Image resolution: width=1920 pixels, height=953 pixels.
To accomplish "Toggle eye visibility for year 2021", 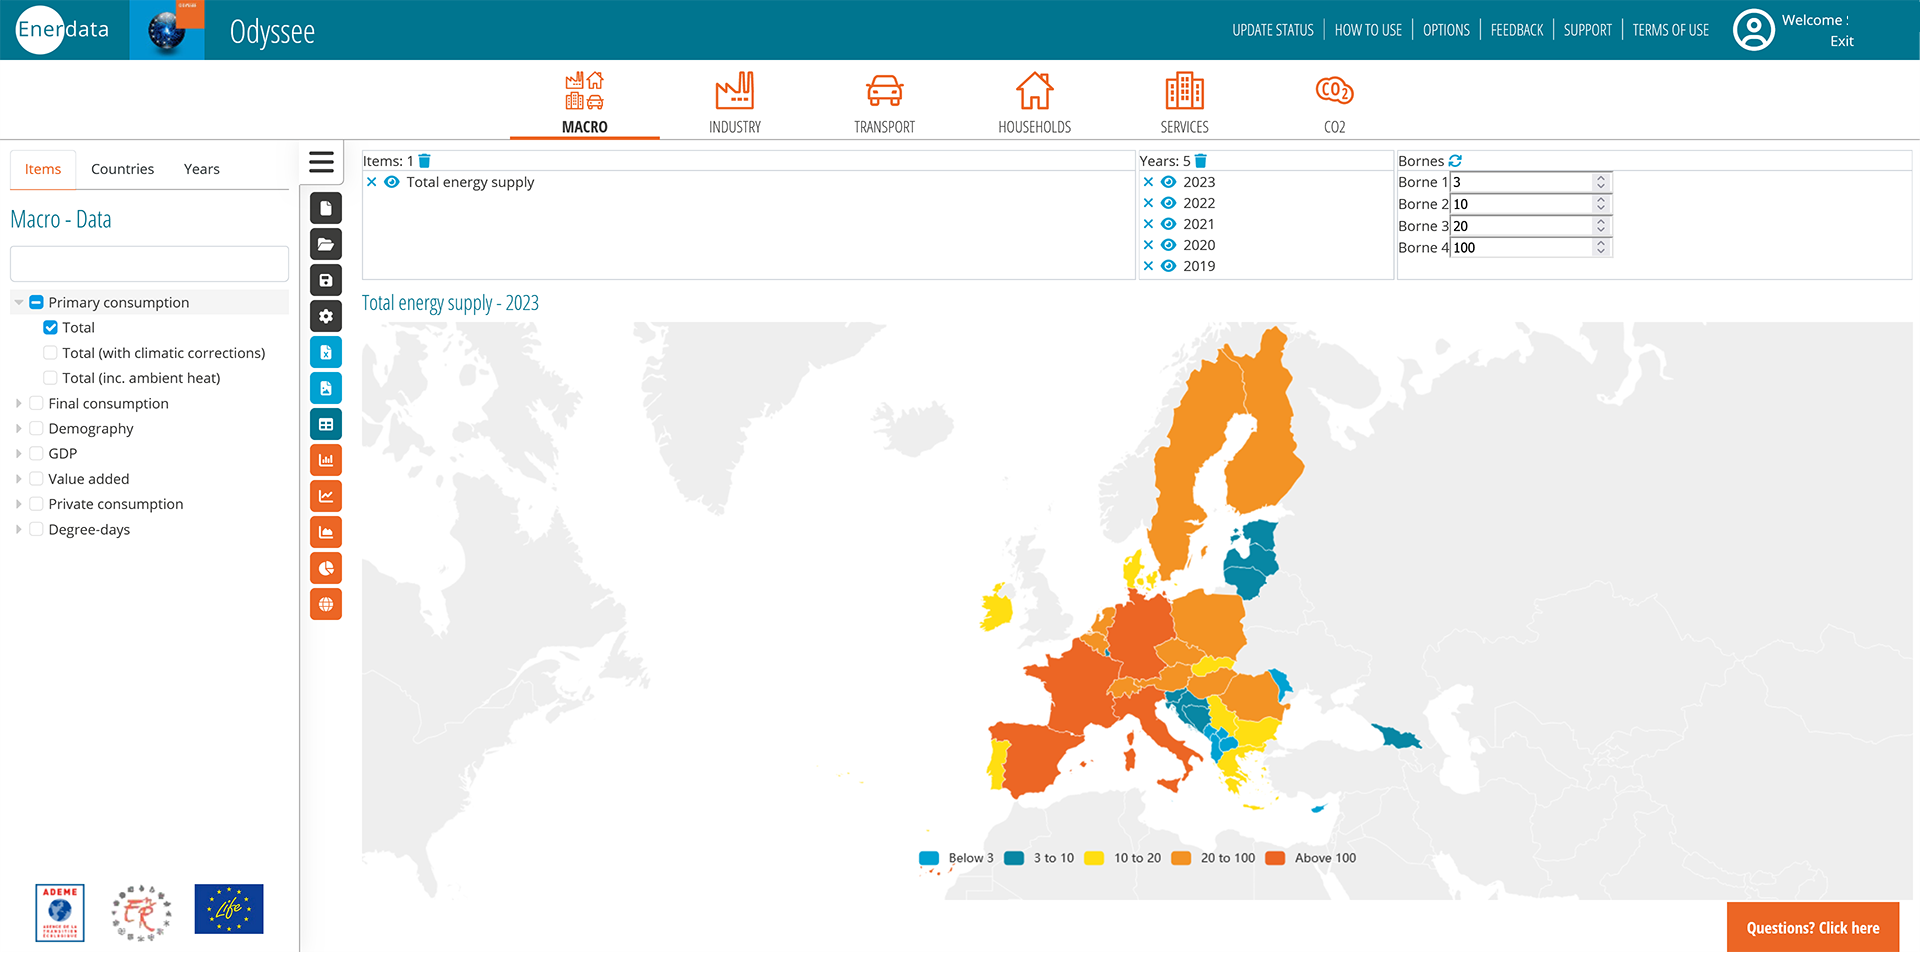I will pyautogui.click(x=1168, y=224).
